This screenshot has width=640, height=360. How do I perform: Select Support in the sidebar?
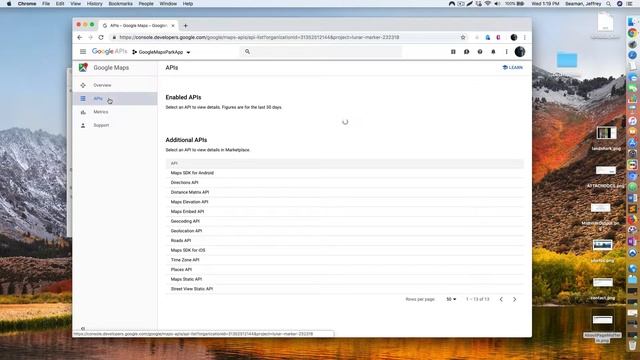115,125
